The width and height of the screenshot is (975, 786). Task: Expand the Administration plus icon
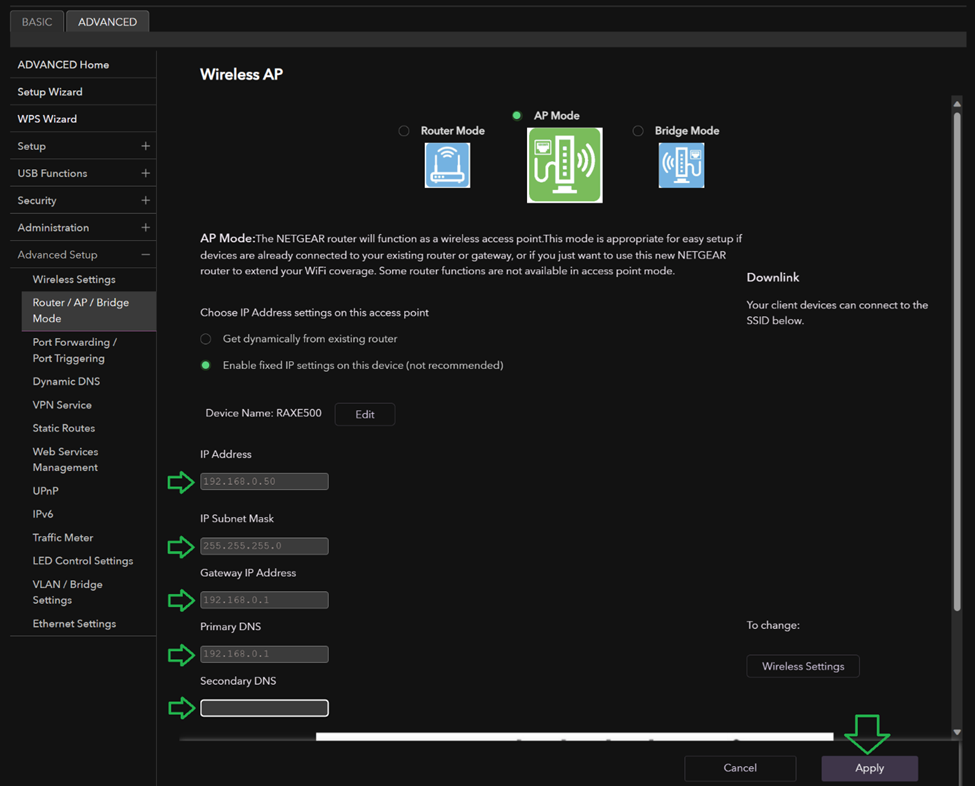[x=145, y=228]
